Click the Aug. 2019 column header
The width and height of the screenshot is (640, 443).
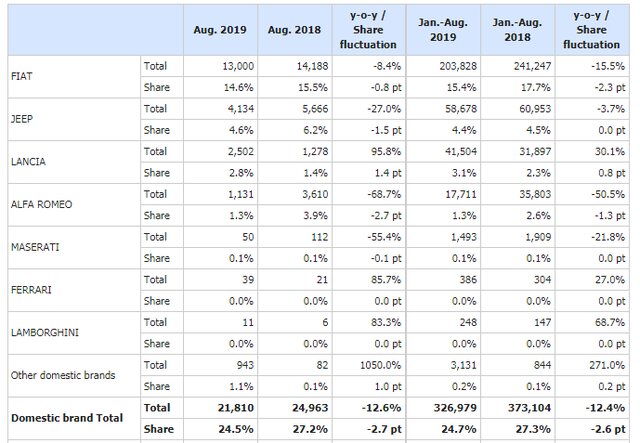point(220,30)
